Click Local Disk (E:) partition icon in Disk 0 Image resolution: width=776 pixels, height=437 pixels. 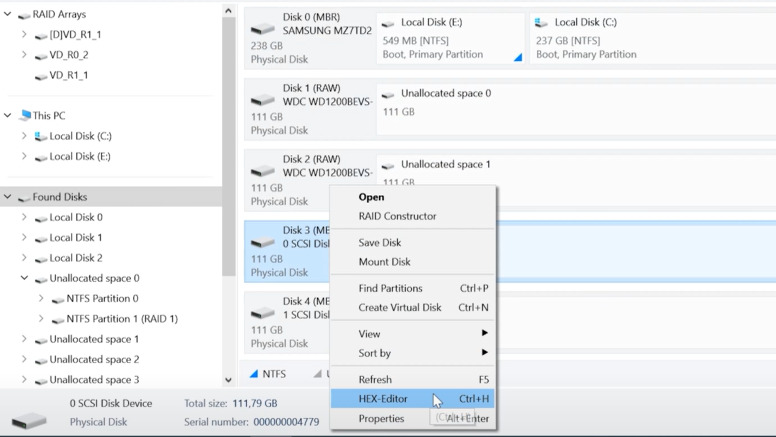(388, 23)
